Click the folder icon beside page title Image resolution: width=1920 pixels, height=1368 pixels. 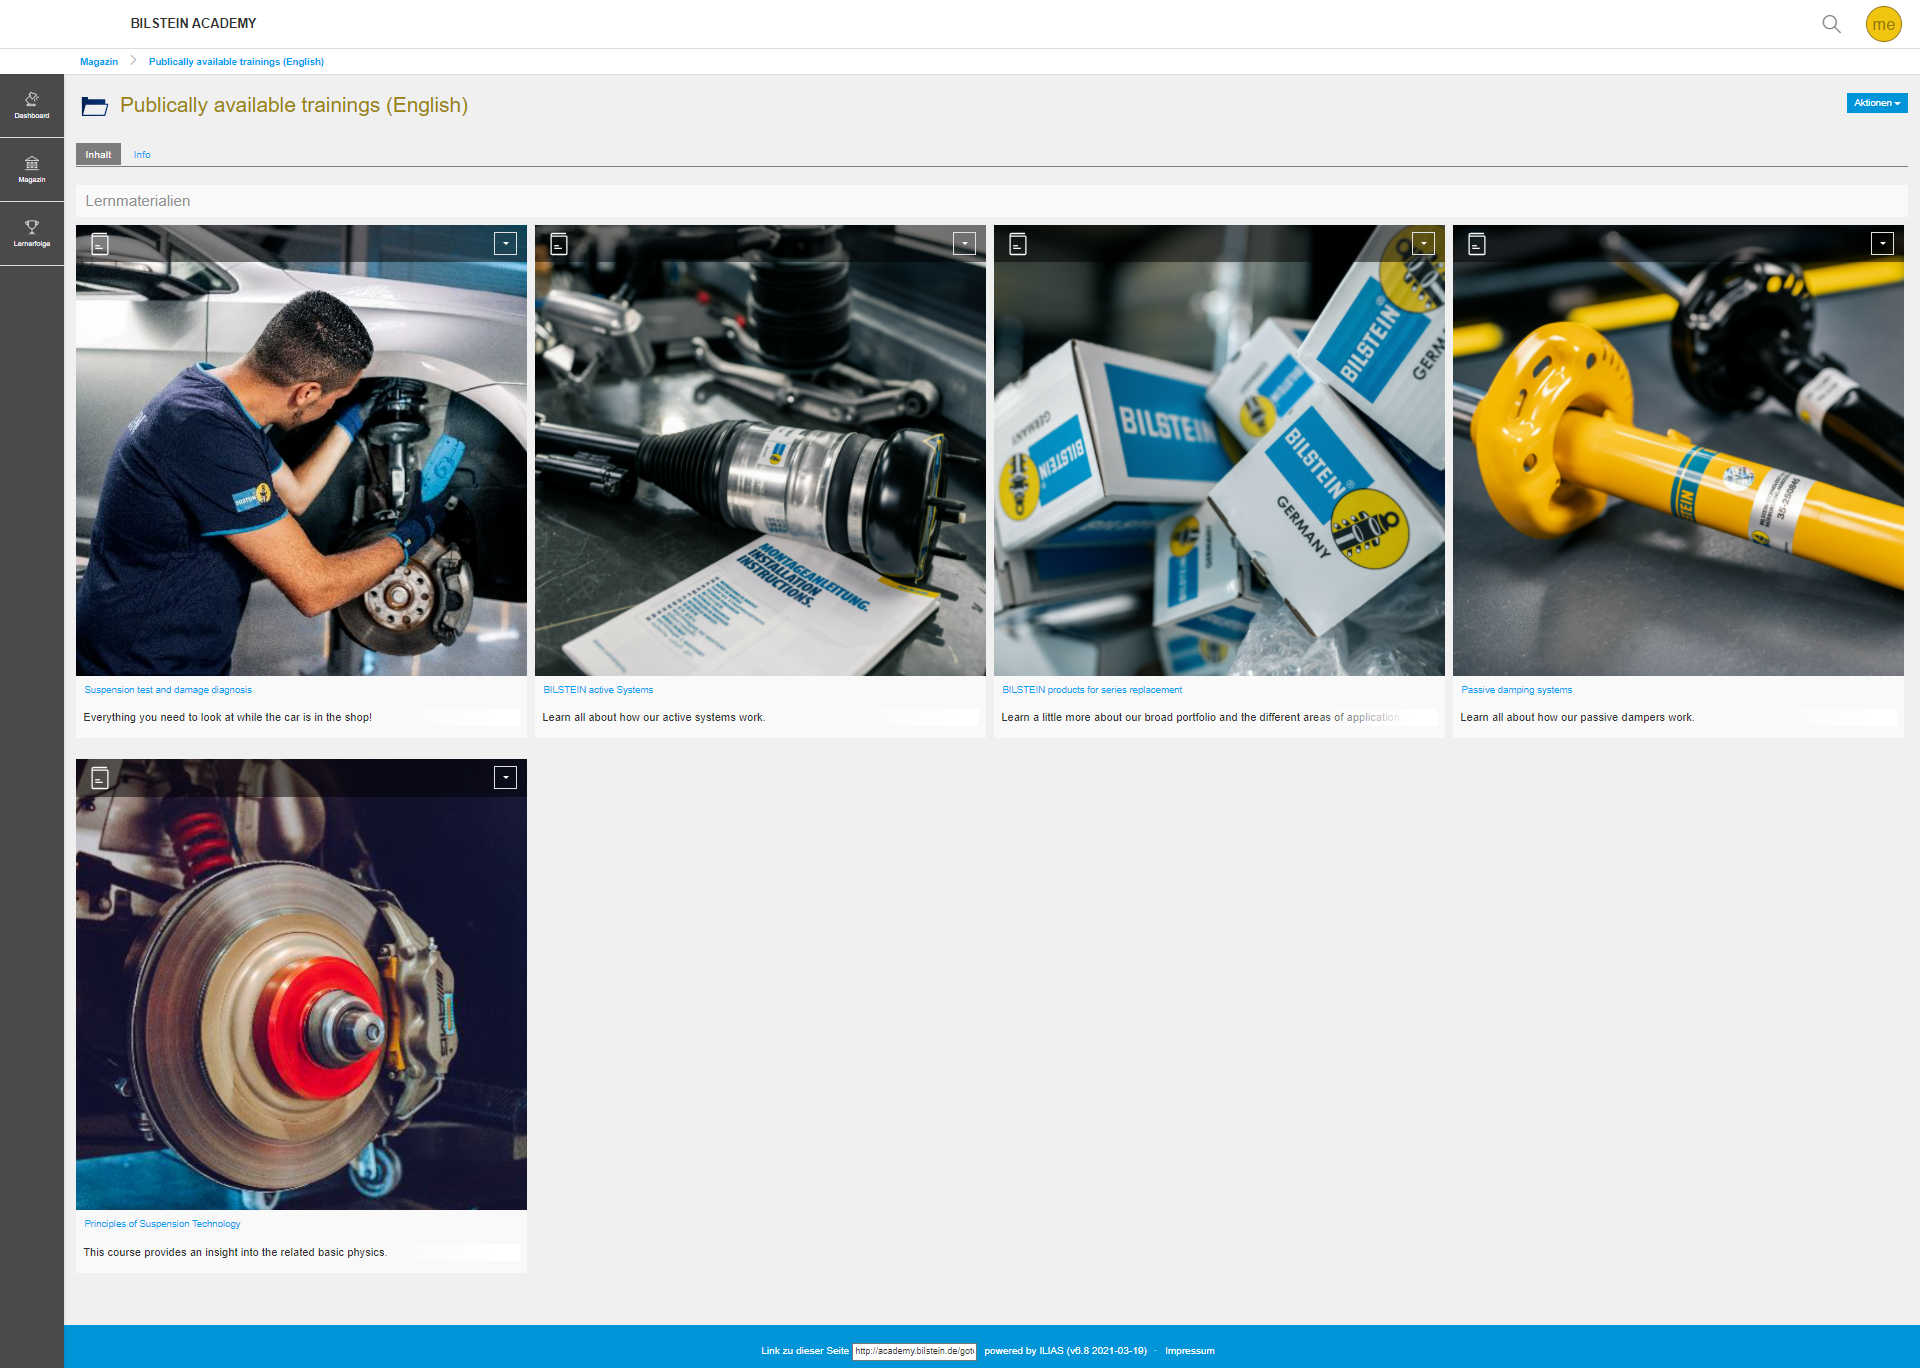95,105
